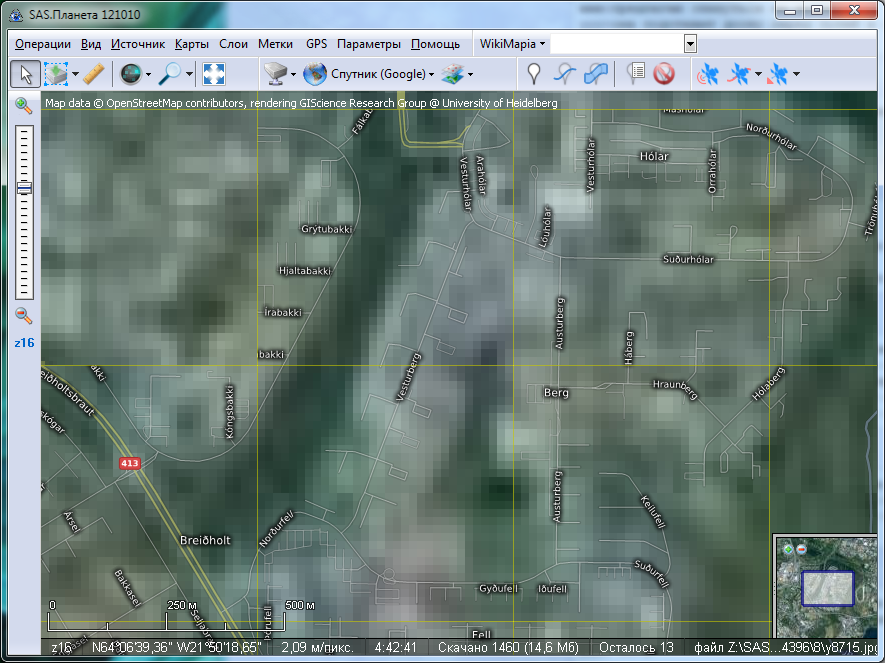This screenshot has height=663, width=885.
Task: Toggle full screen mode icon
Action: pyautogui.click(x=214, y=74)
